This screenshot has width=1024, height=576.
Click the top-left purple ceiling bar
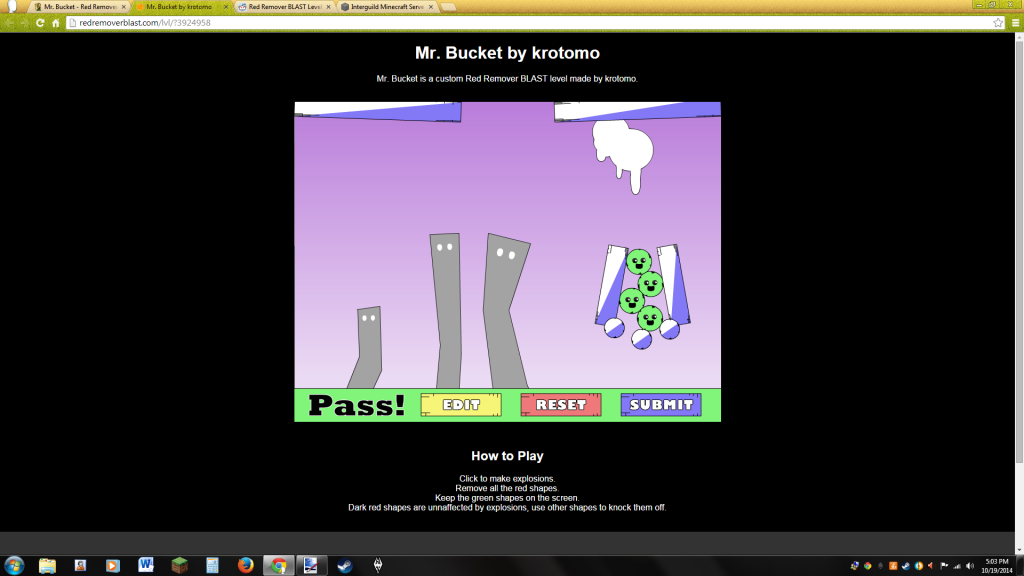[x=378, y=112]
